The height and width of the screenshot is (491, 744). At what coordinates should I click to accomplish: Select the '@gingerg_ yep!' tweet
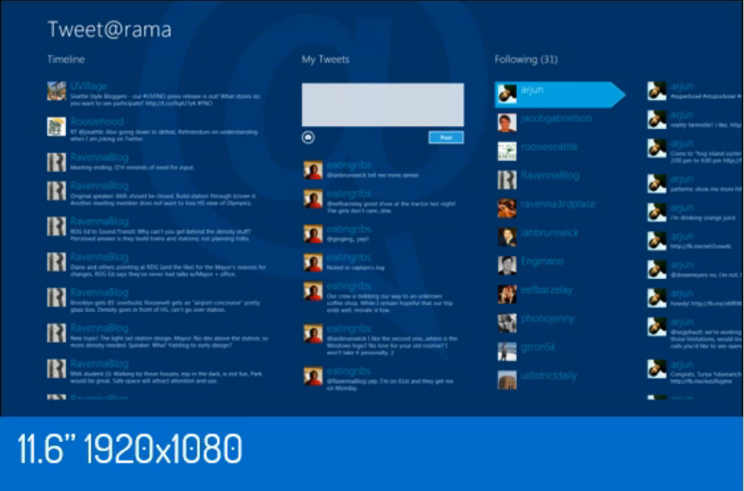[x=382, y=234]
